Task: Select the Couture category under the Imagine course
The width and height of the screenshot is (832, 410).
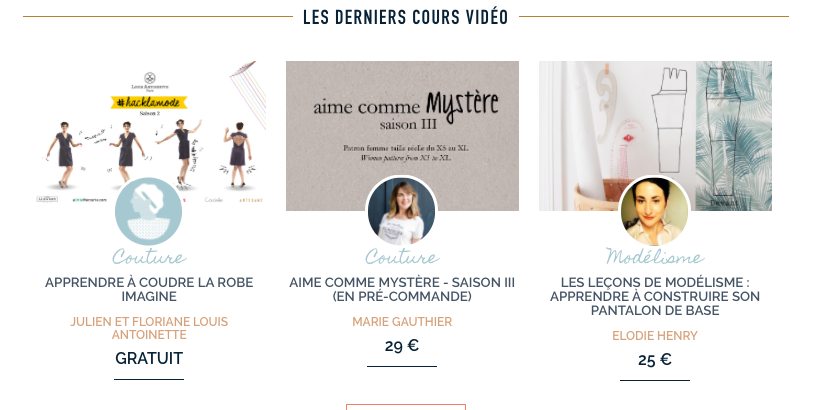Action: (149, 257)
